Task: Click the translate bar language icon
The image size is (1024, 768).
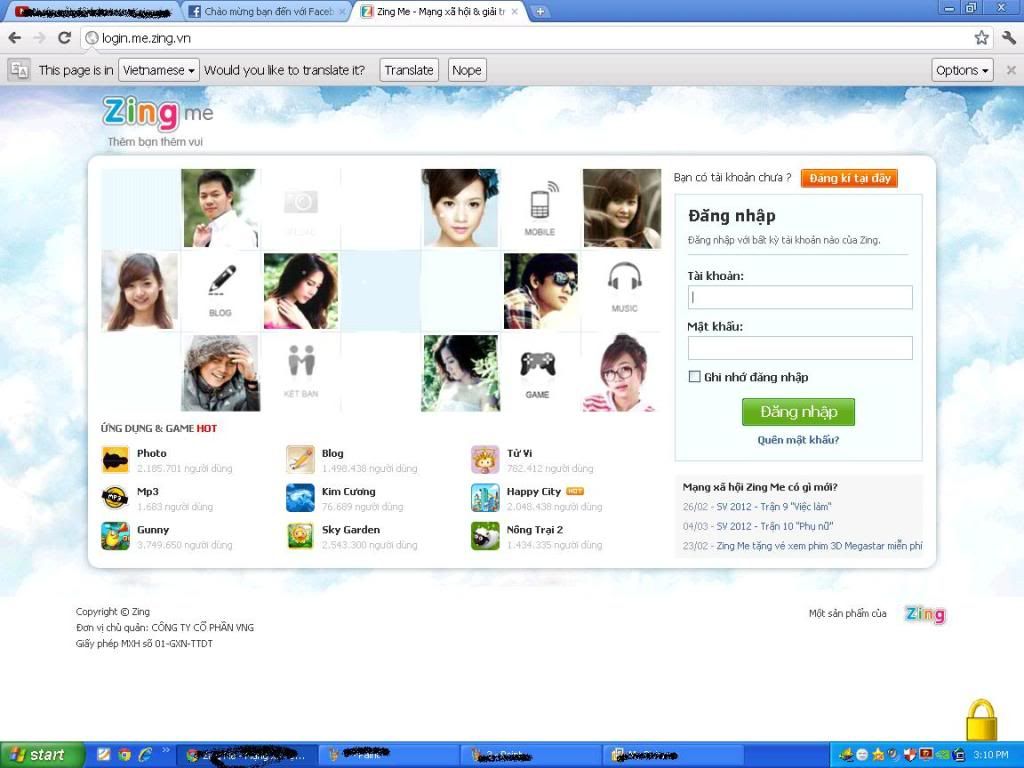Action: point(19,70)
